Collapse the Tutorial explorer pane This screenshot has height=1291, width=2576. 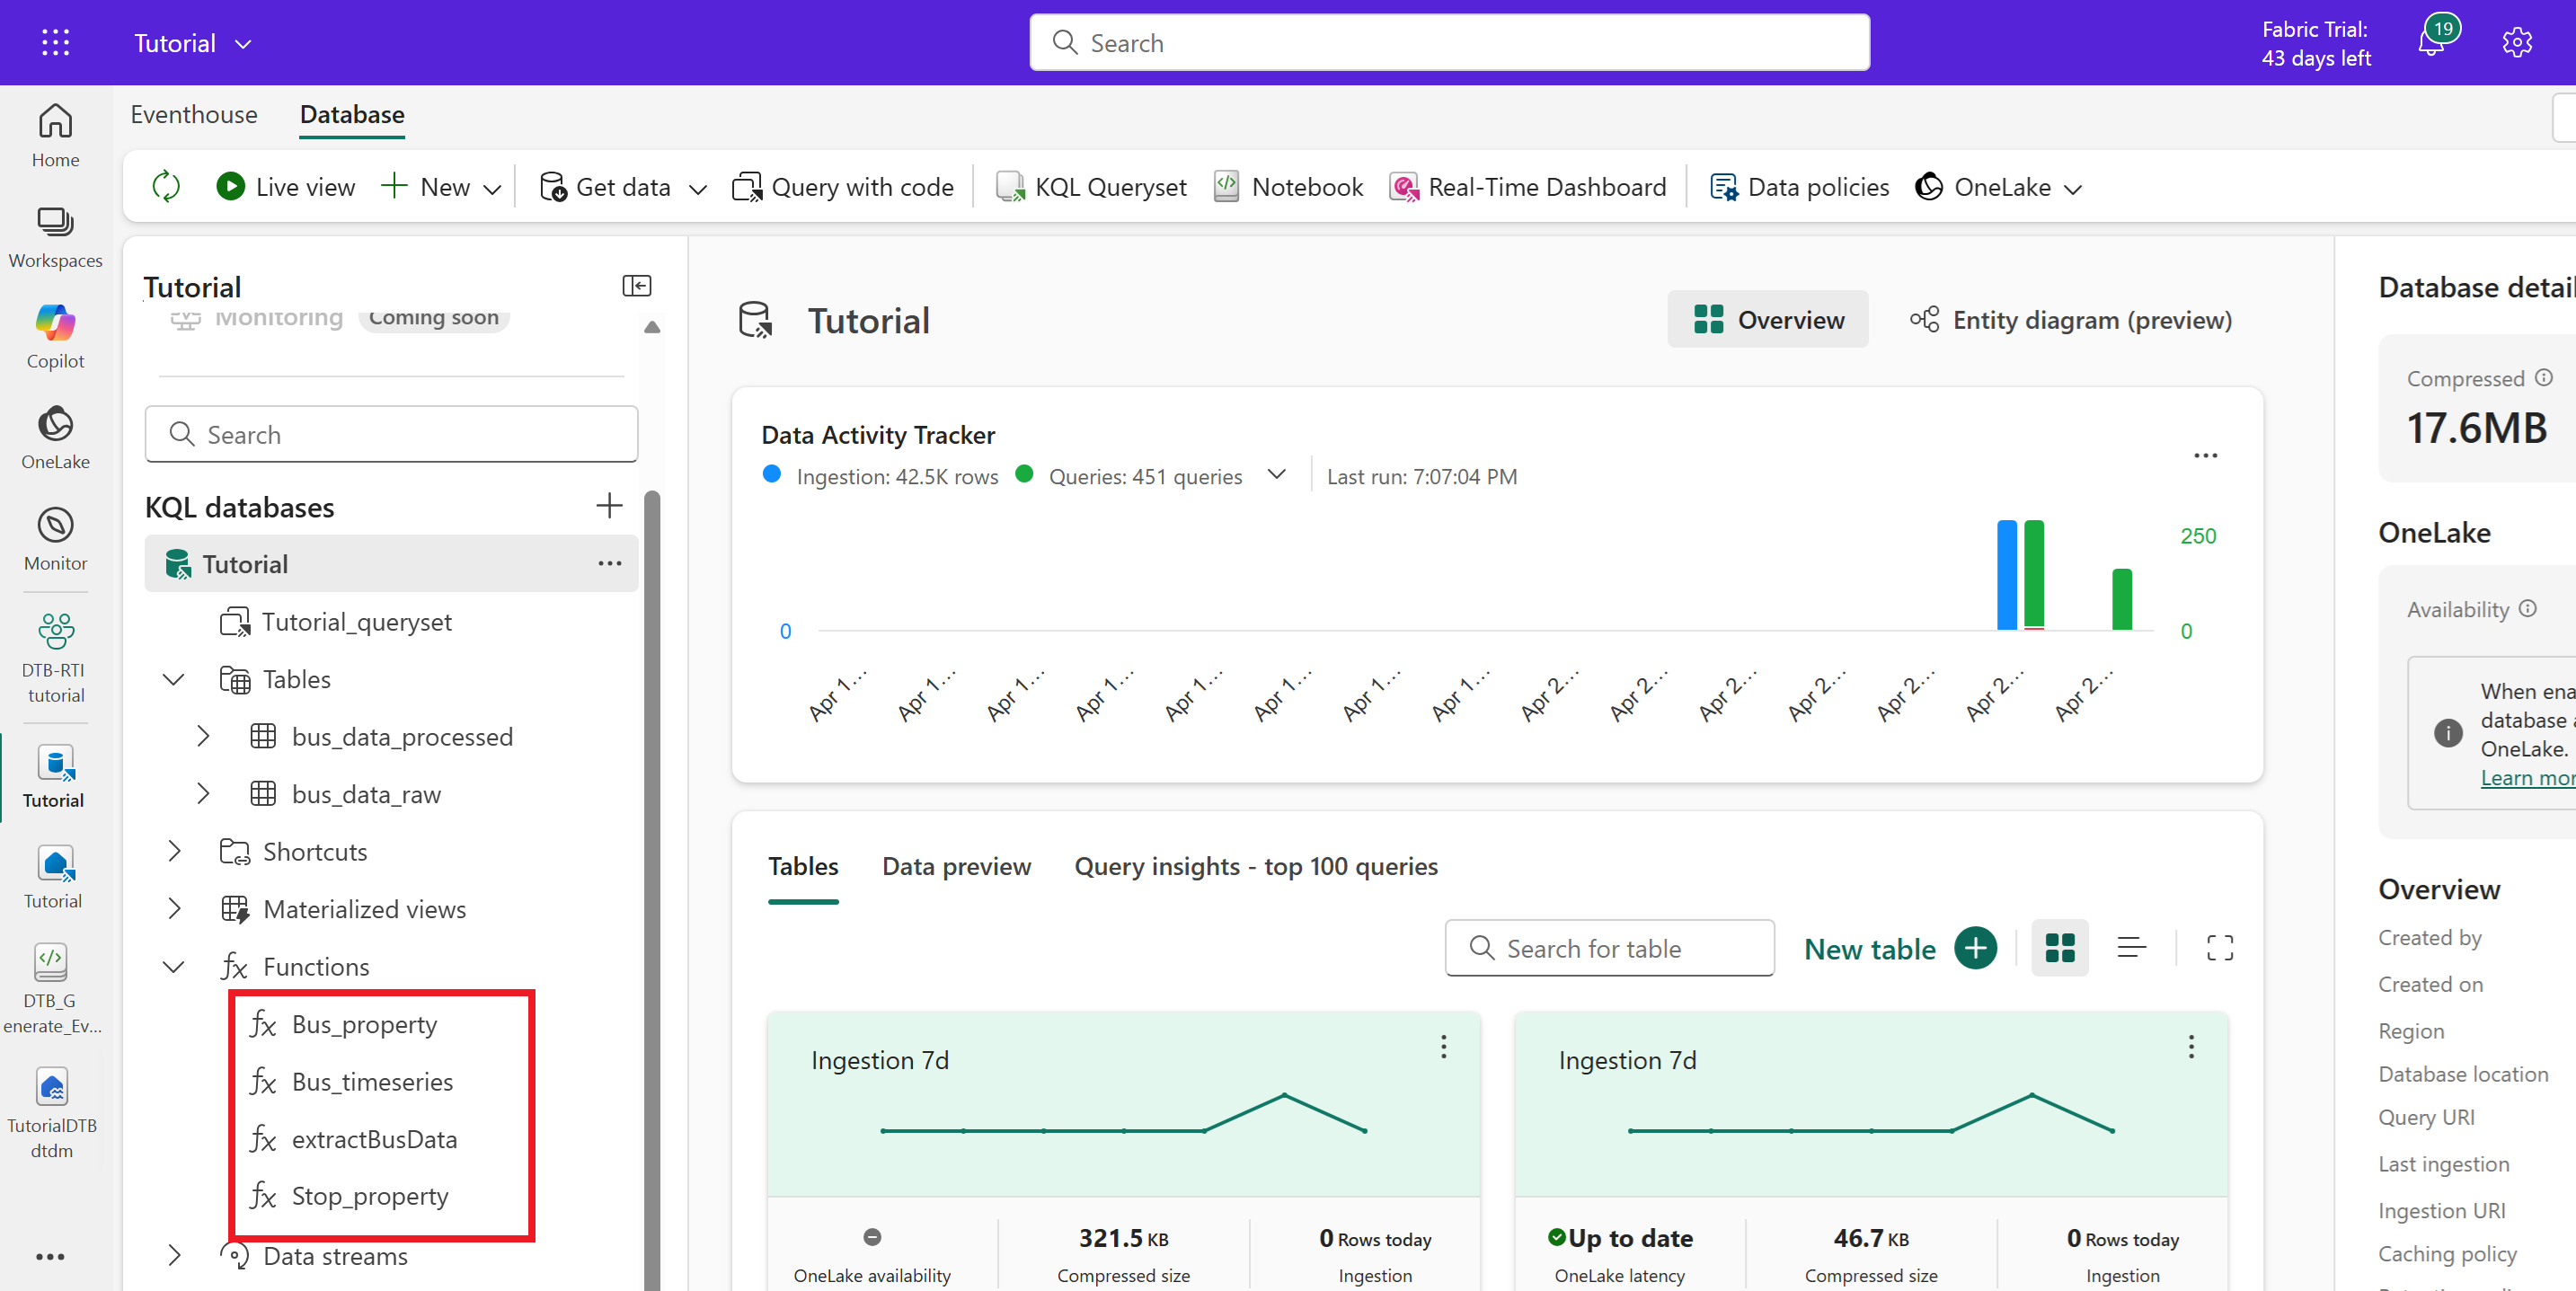pos(636,286)
